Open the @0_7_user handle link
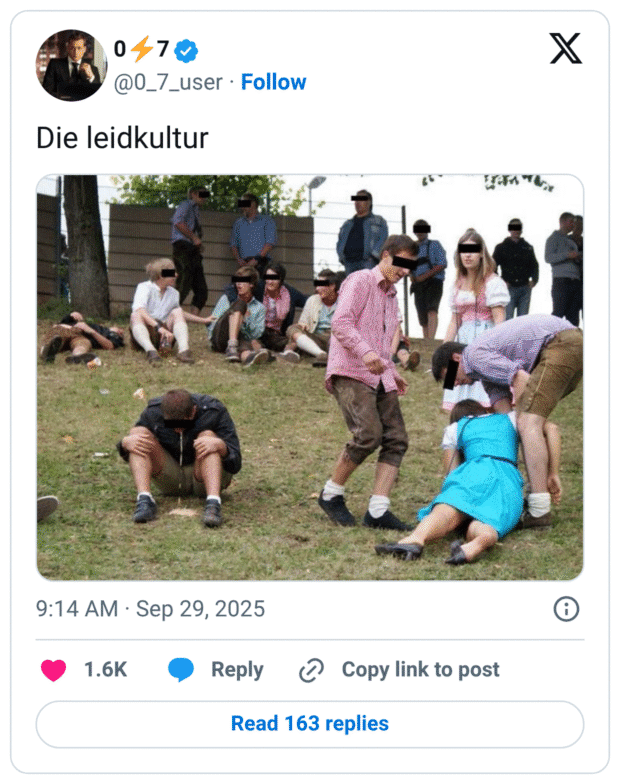 [x=168, y=82]
